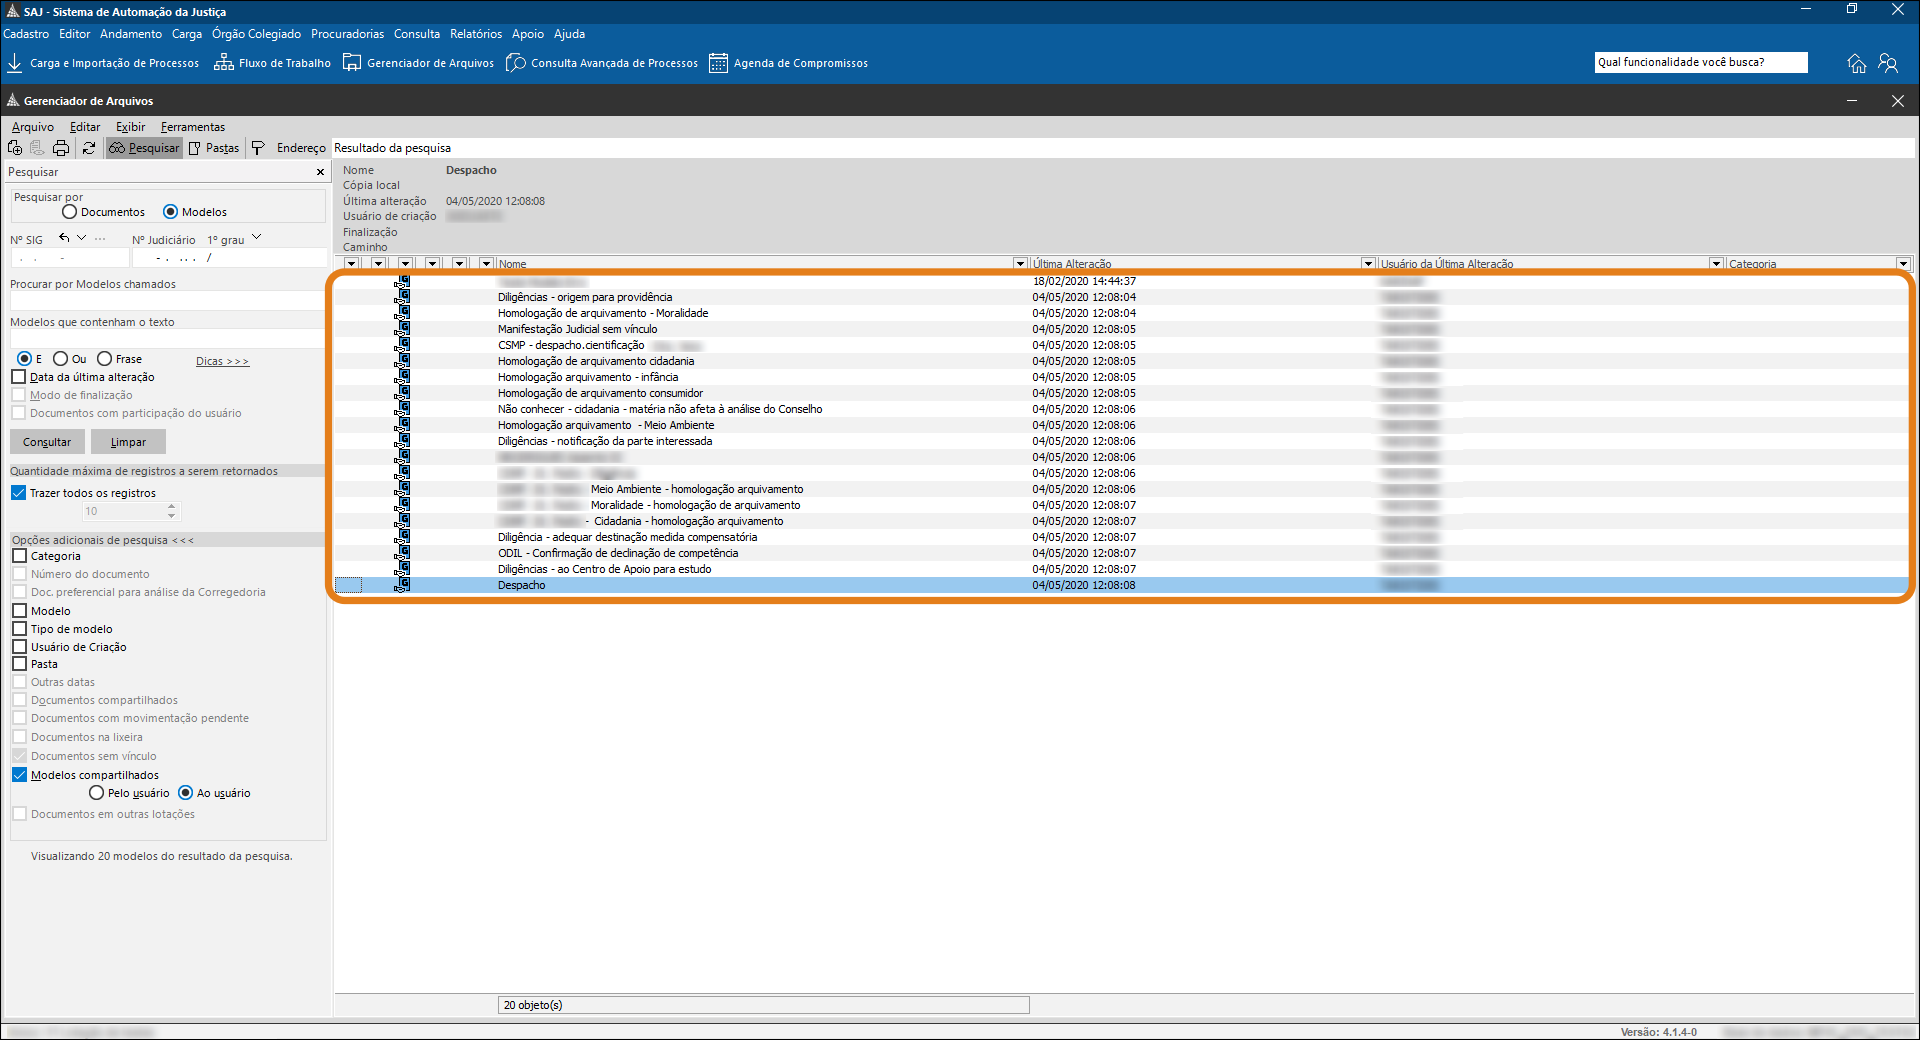Check the Categoria option checkbox
Screen dimensions: 1920x1040
[x=19, y=556]
